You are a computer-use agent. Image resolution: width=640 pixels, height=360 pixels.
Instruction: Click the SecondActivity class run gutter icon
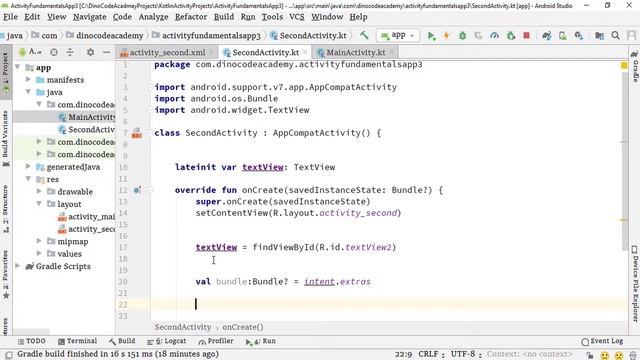tap(137, 133)
